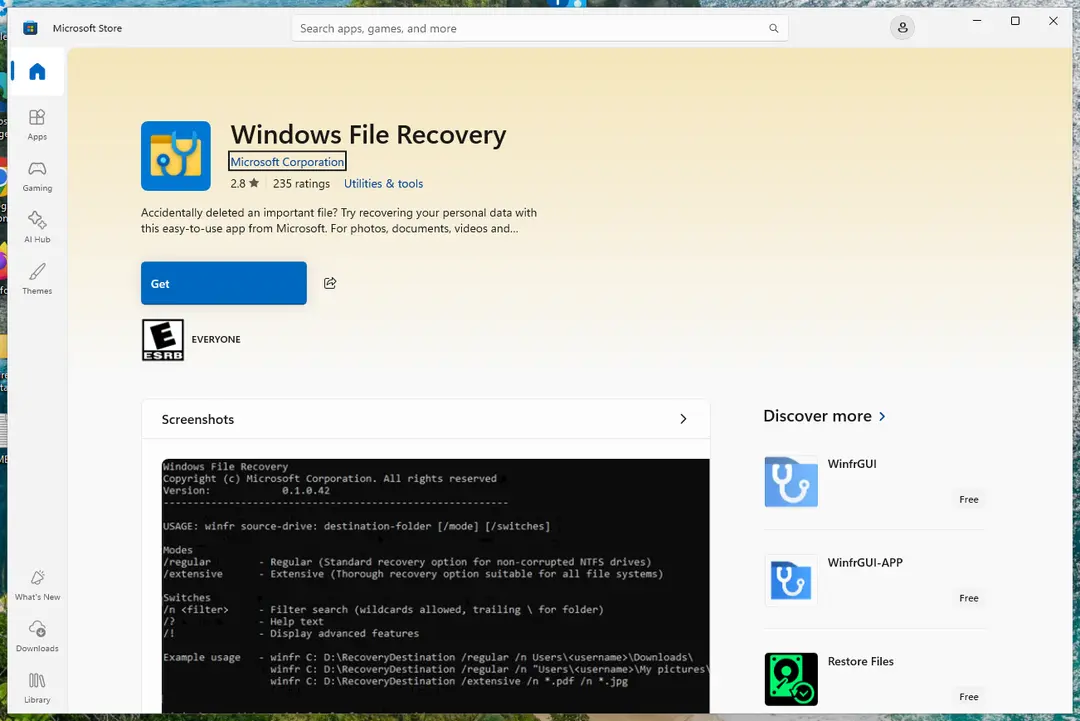Open the Restore Files app icon

(791, 679)
